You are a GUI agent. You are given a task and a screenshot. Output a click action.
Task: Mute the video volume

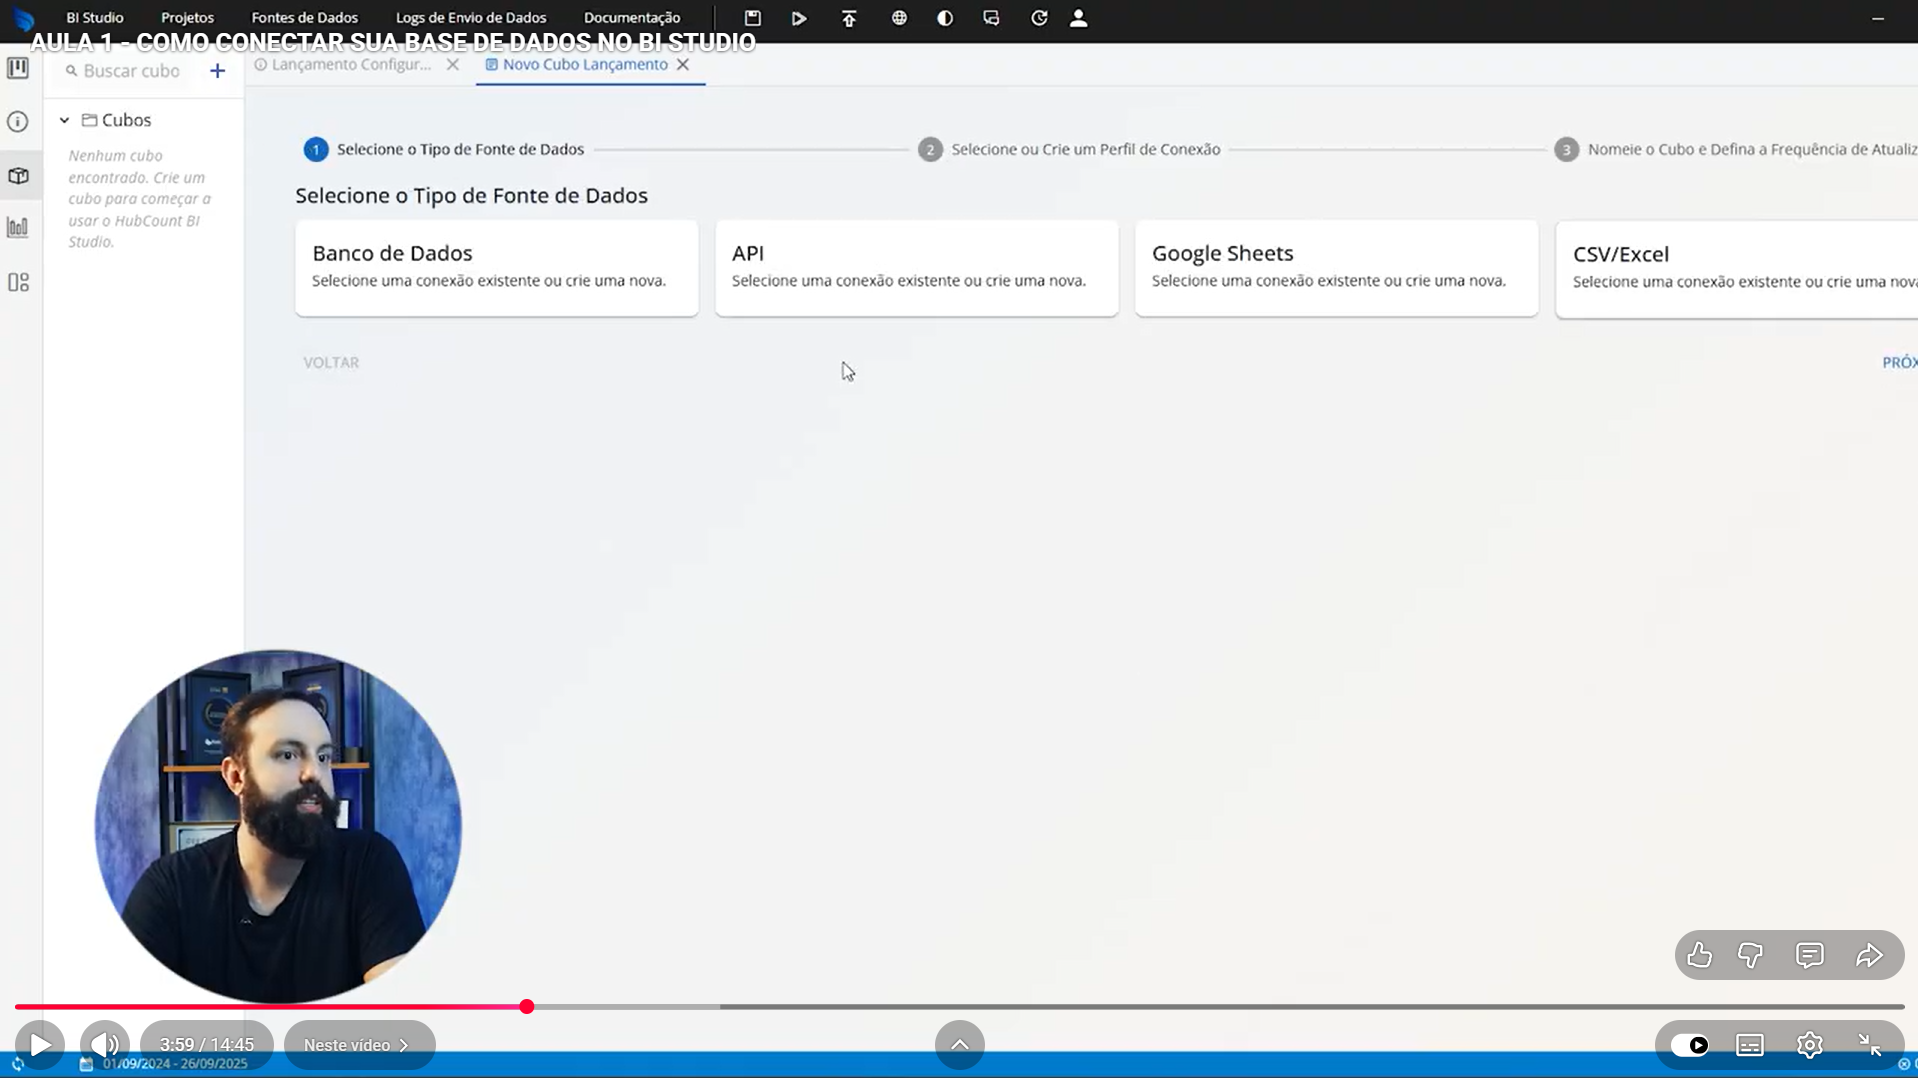pos(105,1045)
